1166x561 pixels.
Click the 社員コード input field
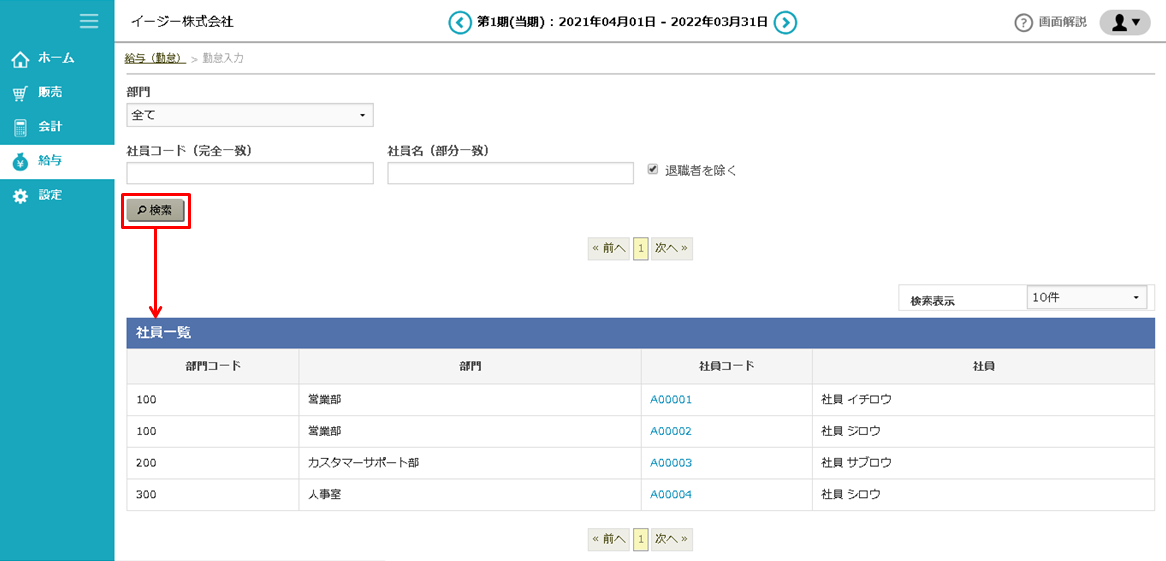click(250, 174)
